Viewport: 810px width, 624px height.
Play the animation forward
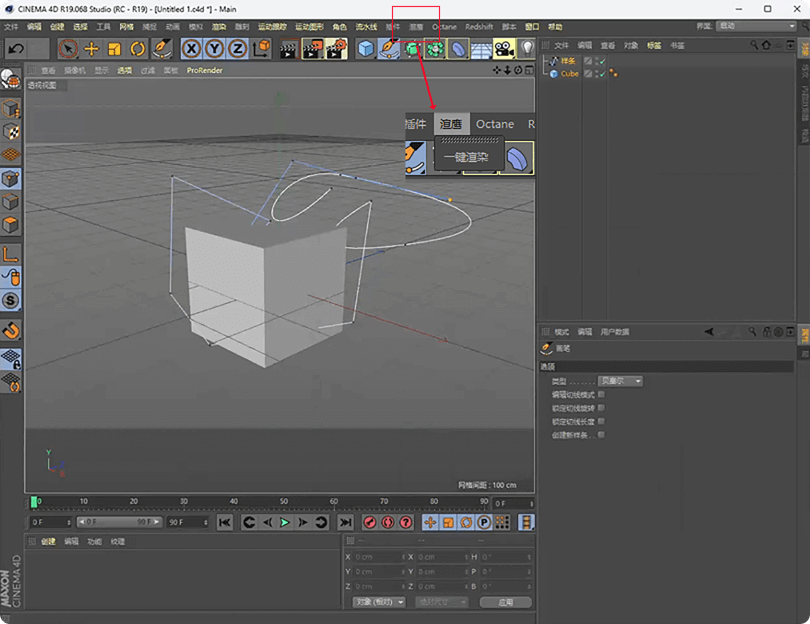[x=285, y=522]
